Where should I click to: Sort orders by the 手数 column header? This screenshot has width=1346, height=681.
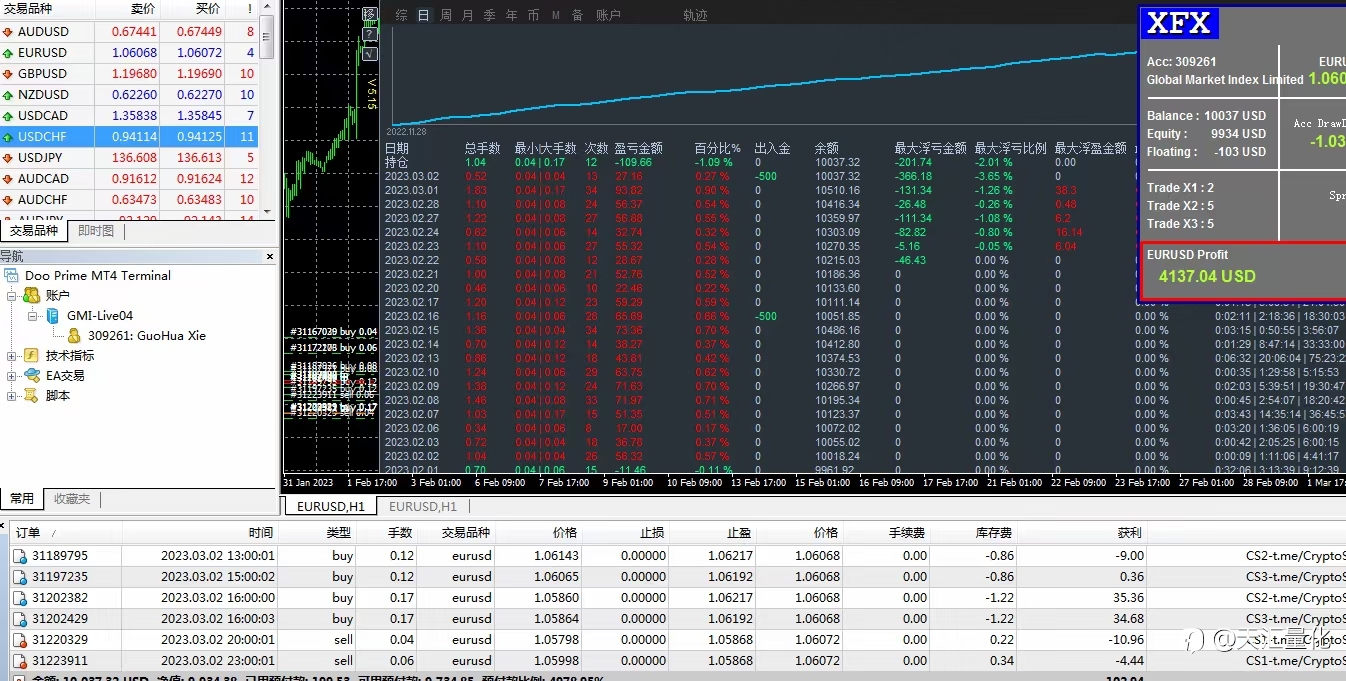pyautogui.click(x=389, y=533)
